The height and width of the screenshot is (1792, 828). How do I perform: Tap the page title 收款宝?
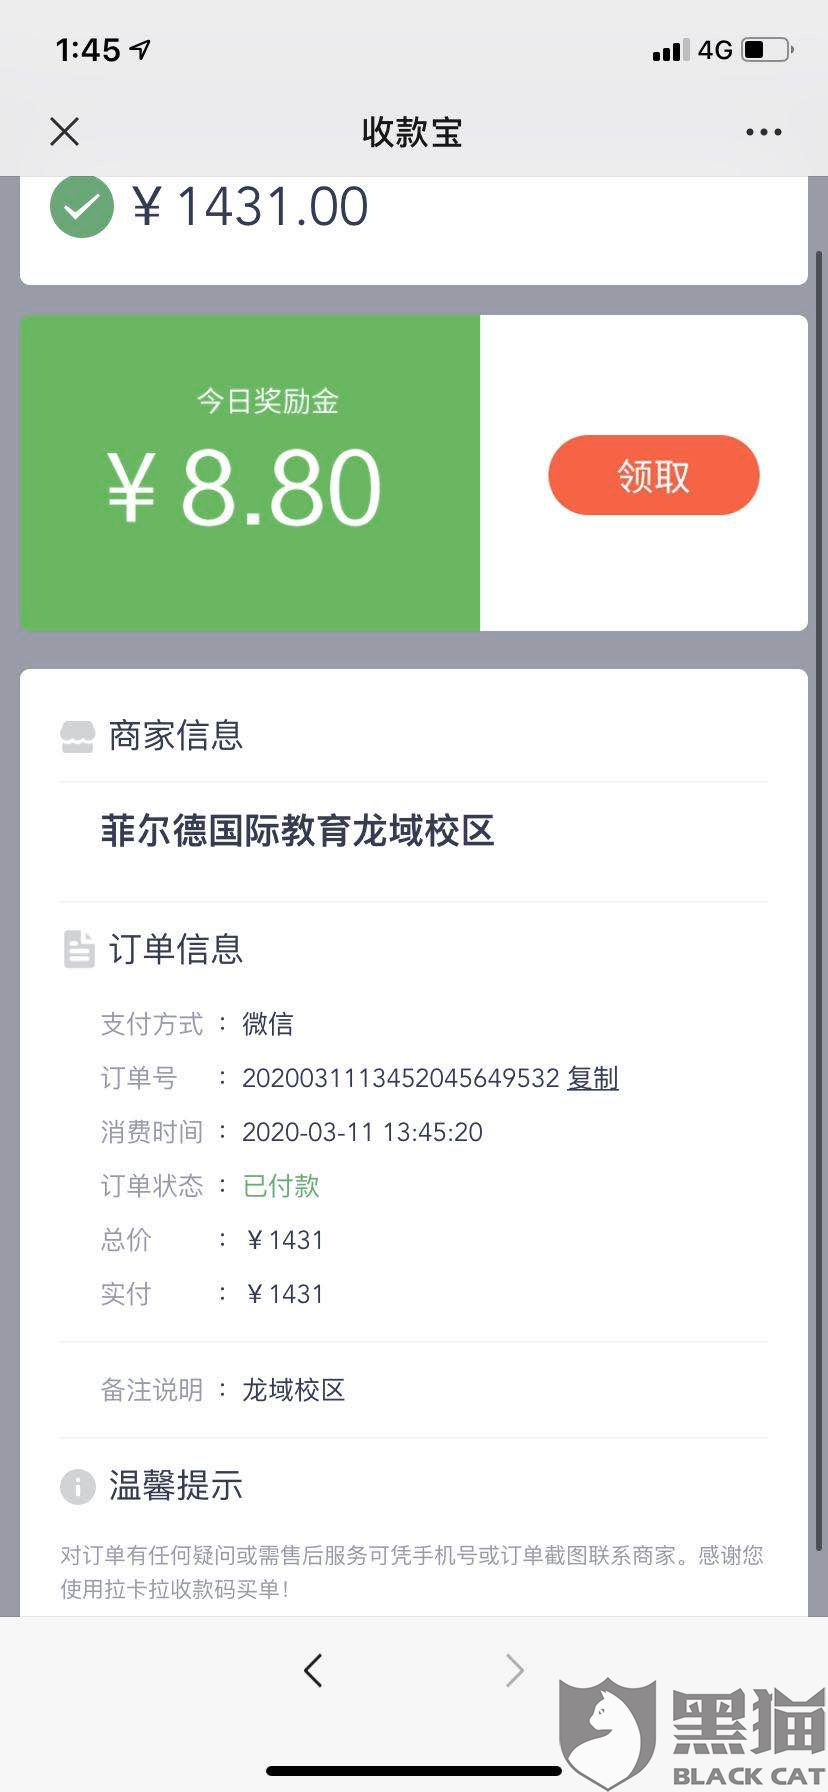click(412, 132)
